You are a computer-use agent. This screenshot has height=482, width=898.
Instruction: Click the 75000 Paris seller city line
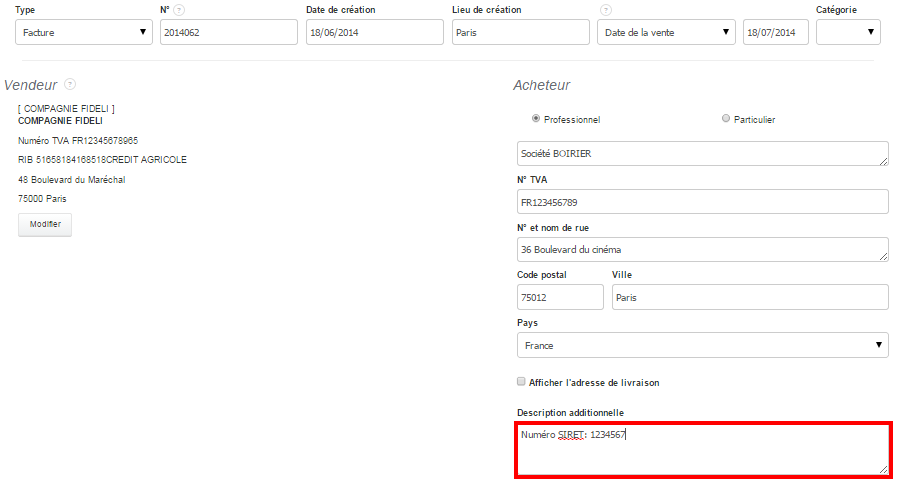[x=42, y=199]
